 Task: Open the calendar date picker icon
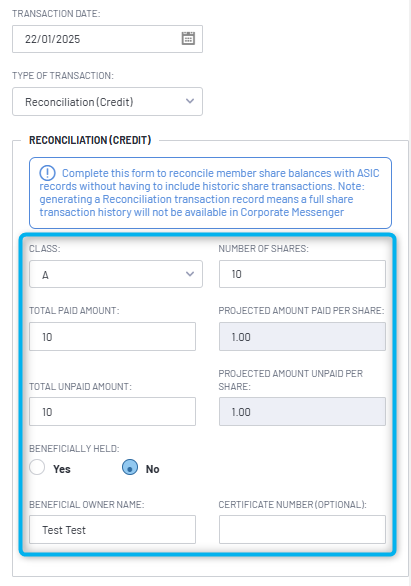tap(188, 38)
